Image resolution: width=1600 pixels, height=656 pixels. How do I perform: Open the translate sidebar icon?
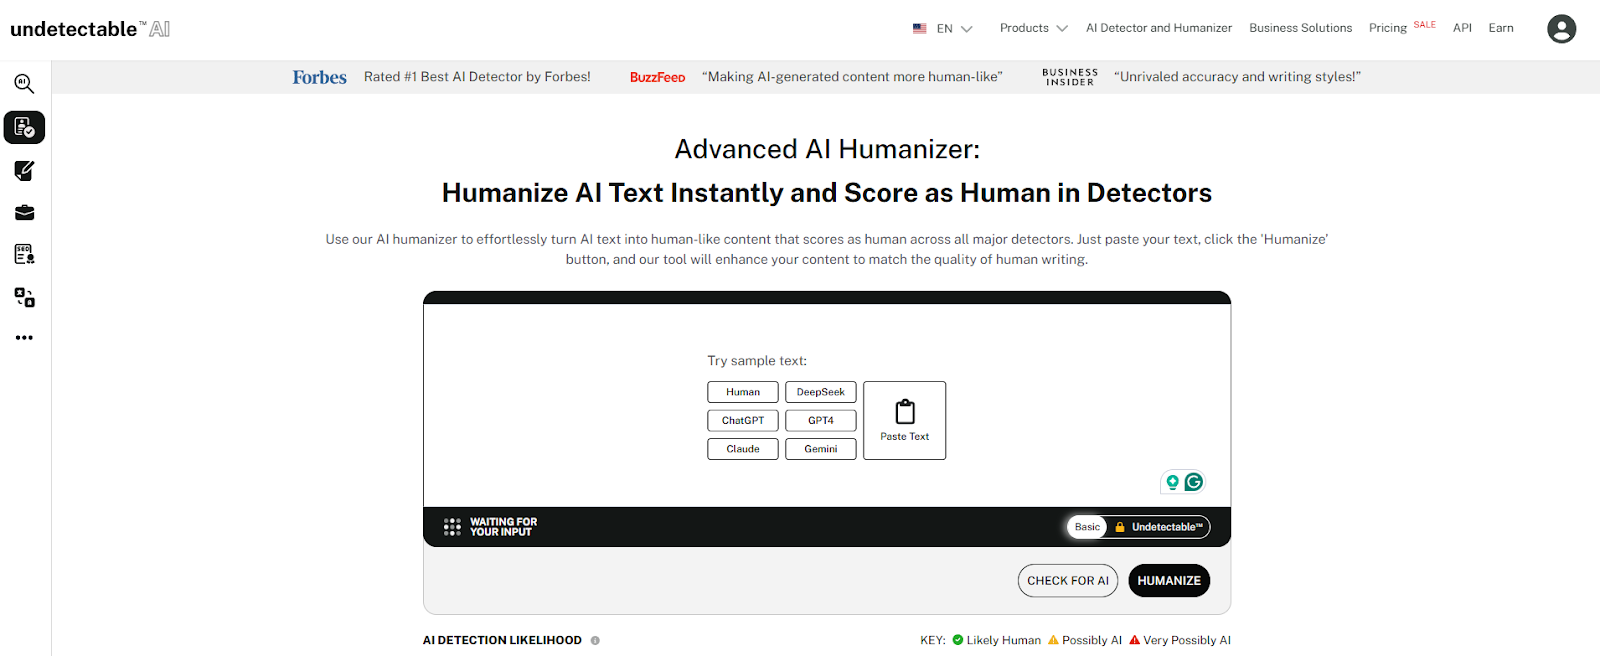[24, 297]
